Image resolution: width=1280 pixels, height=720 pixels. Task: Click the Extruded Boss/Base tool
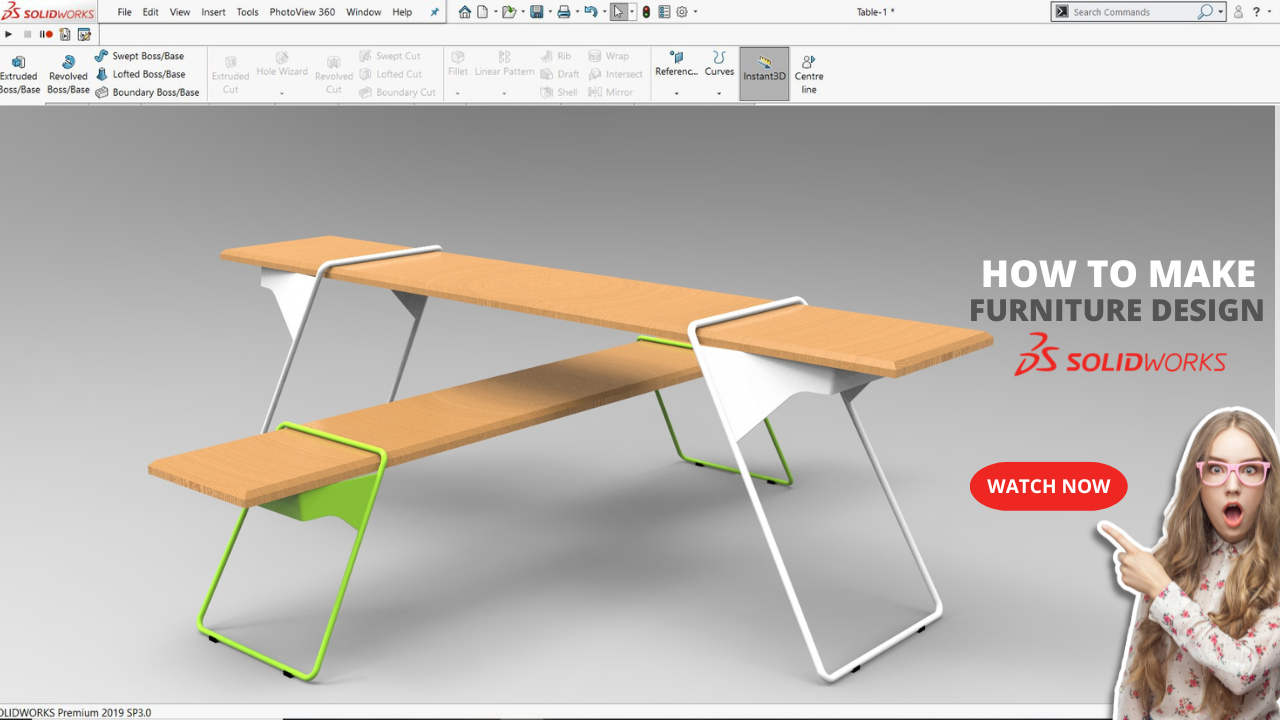coord(19,75)
